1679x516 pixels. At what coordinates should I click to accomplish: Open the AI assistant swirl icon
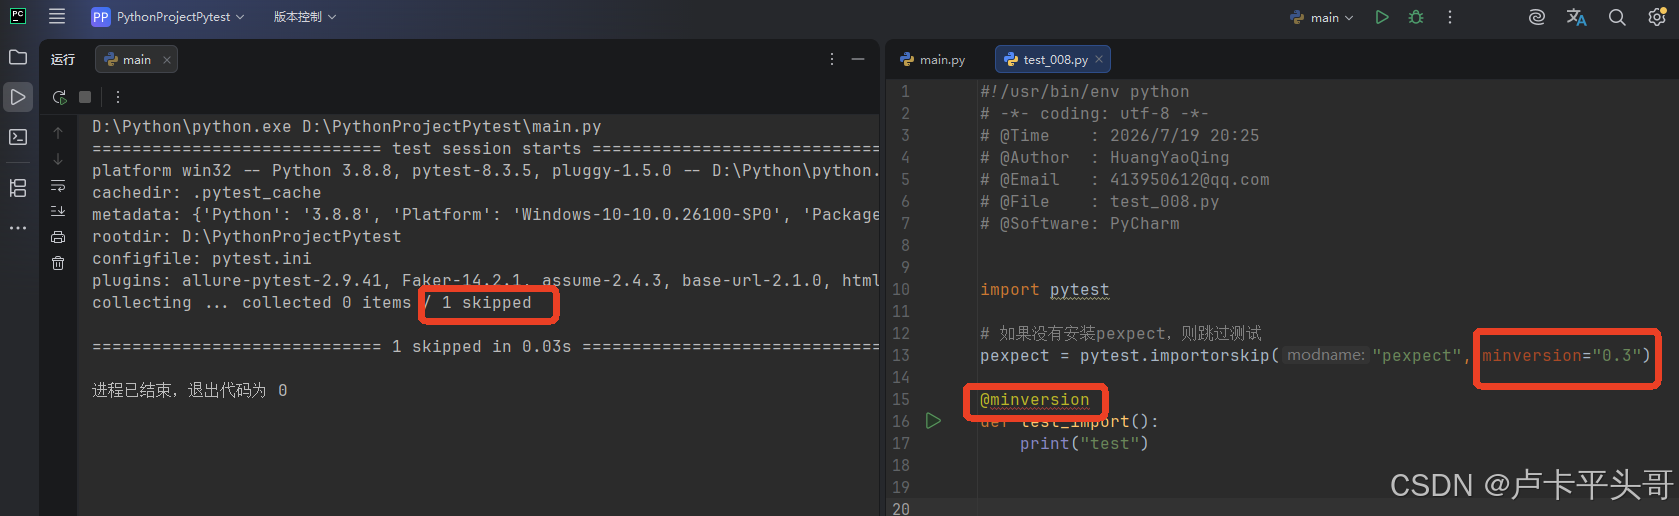[1537, 17]
